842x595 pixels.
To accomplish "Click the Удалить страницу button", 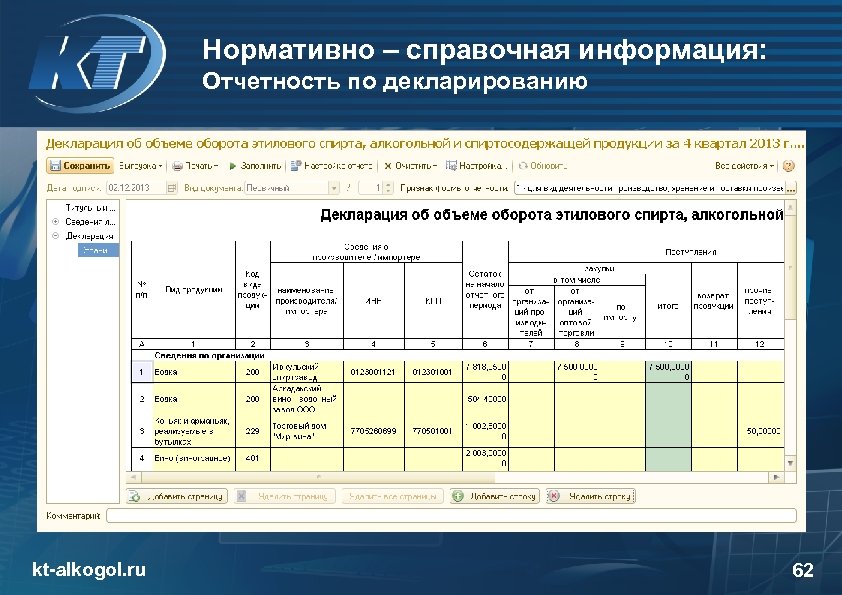I will tap(285, 496).
